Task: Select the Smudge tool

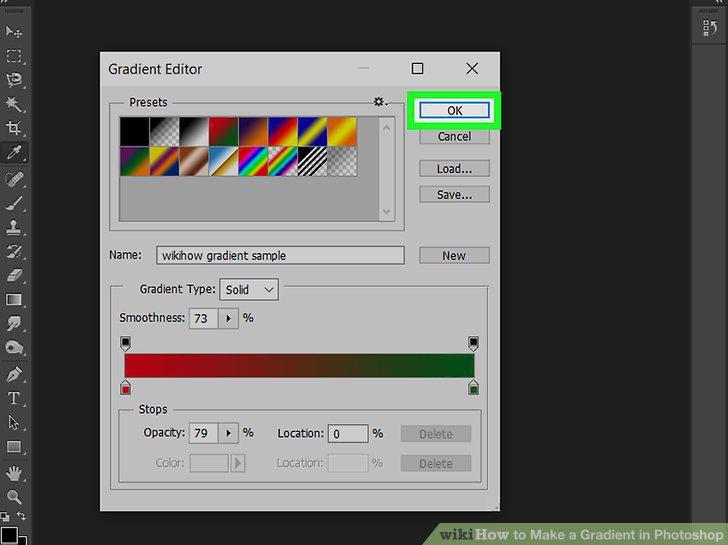Action: [13, 324]
